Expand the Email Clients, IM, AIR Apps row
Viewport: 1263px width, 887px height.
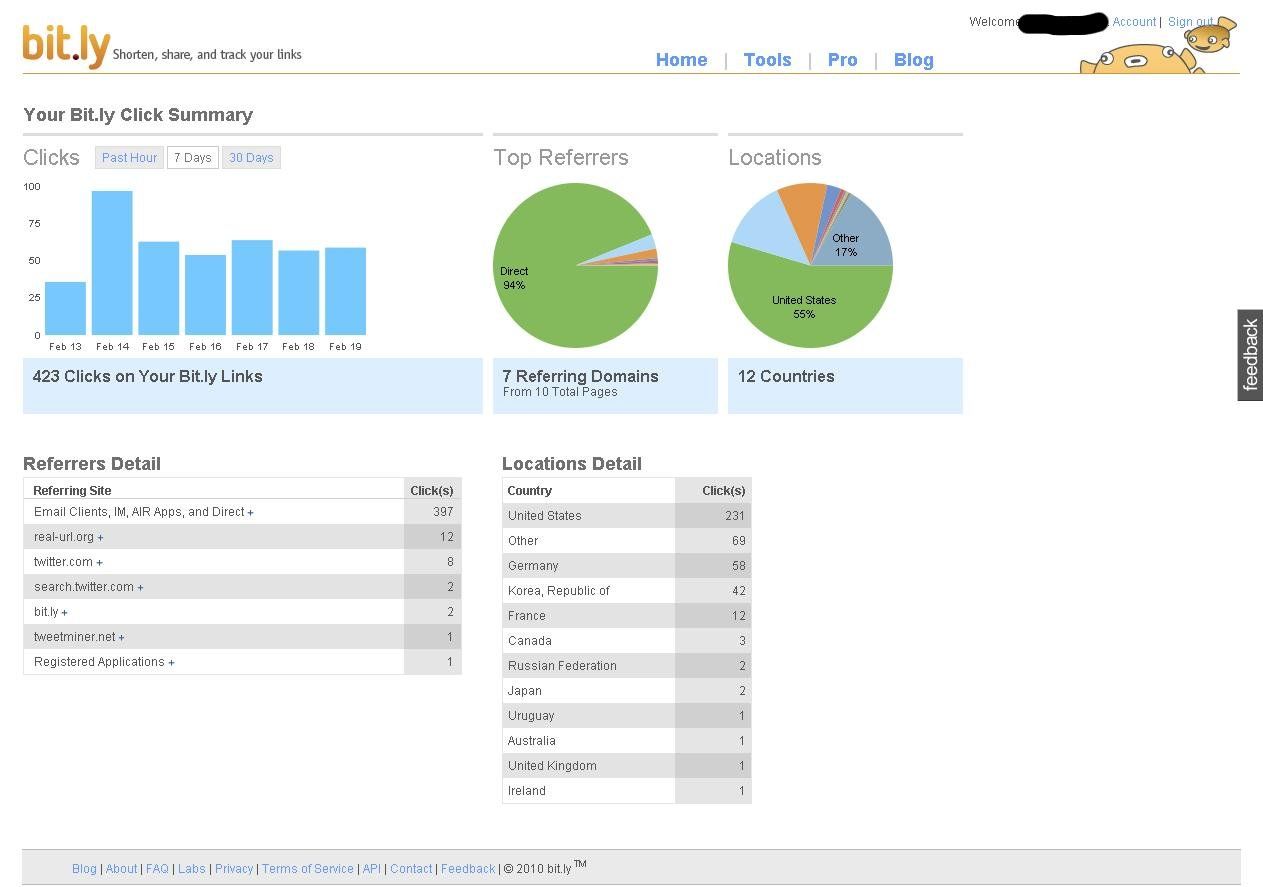pyautogui.click(x=250, y=513)
